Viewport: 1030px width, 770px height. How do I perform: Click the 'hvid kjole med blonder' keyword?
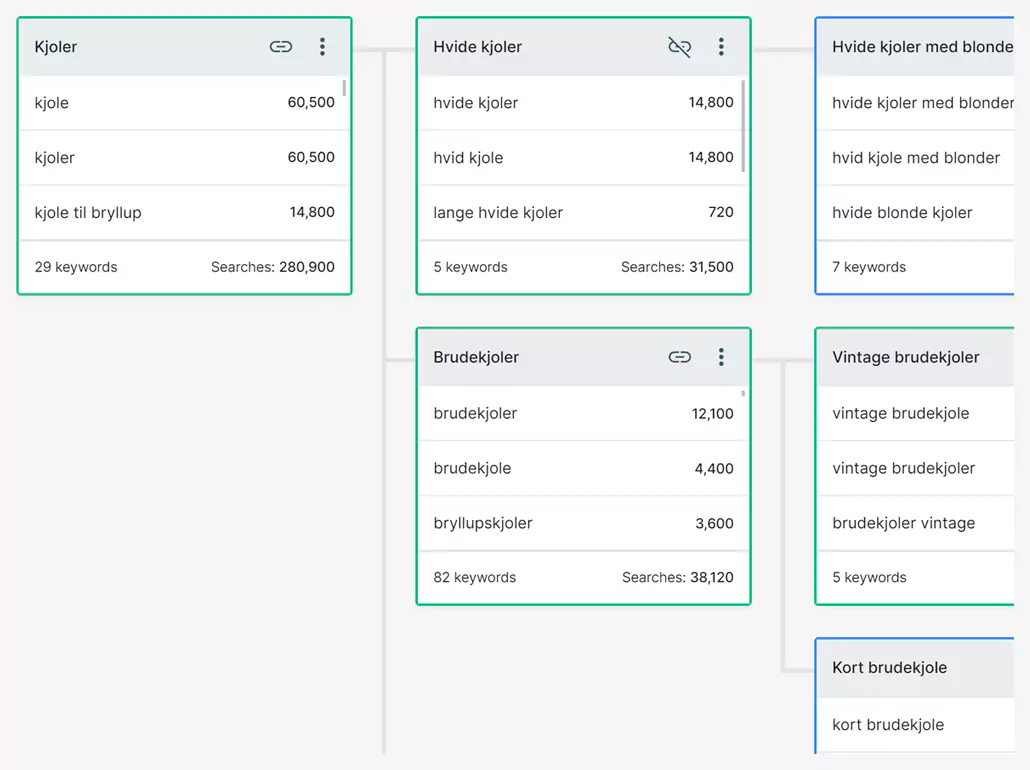916,157
